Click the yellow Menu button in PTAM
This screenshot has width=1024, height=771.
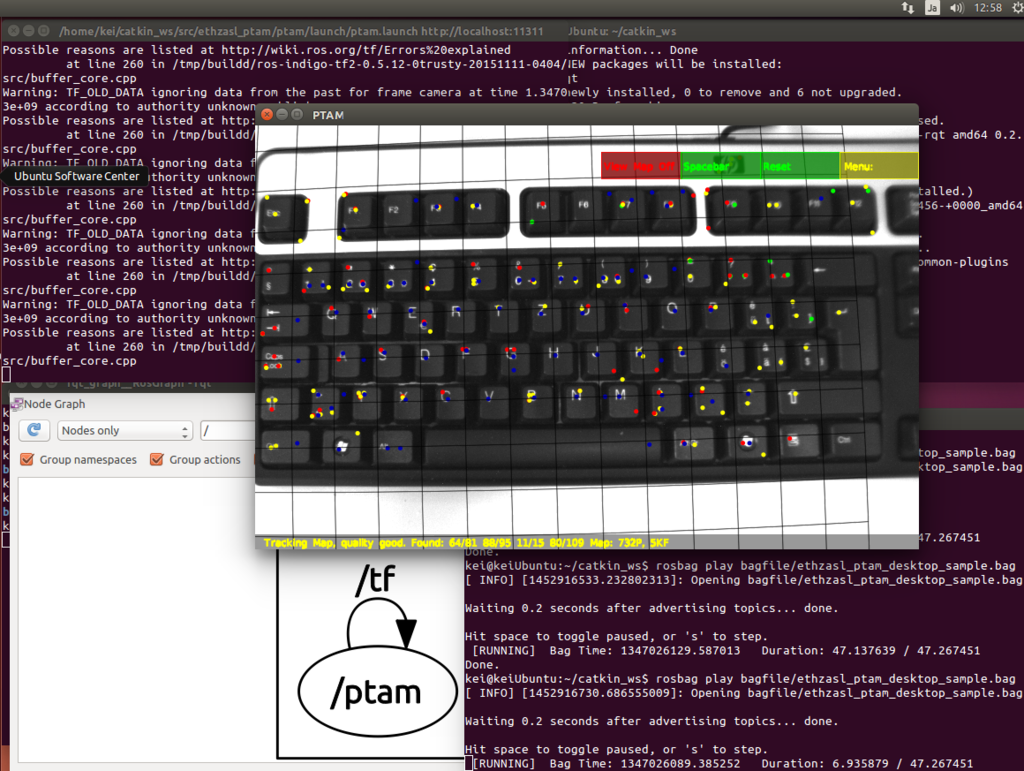879,166
